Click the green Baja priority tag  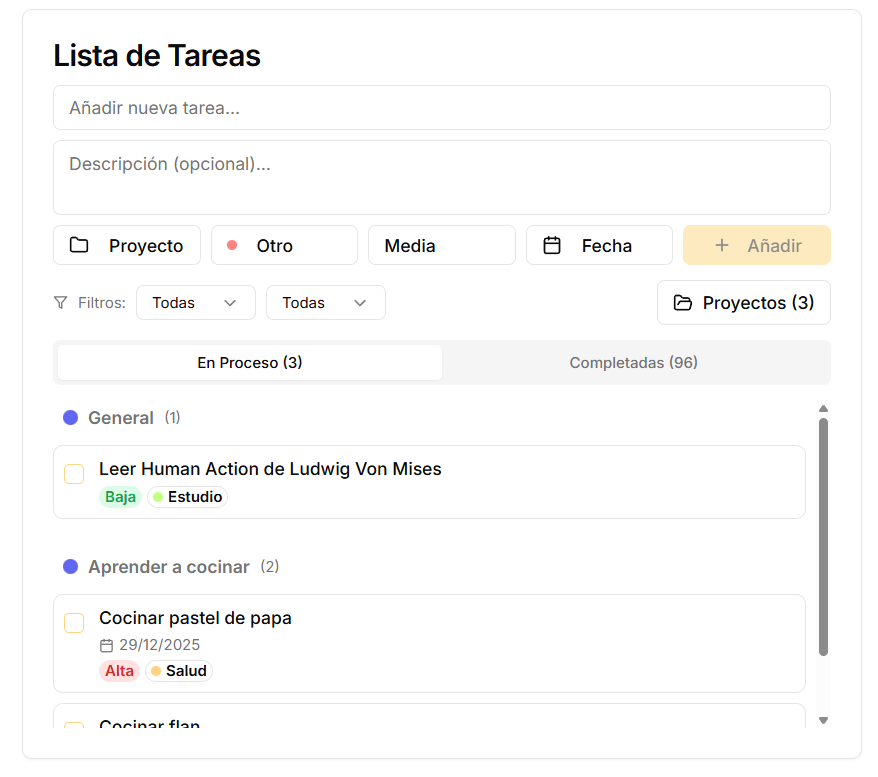tap(120, 496)
